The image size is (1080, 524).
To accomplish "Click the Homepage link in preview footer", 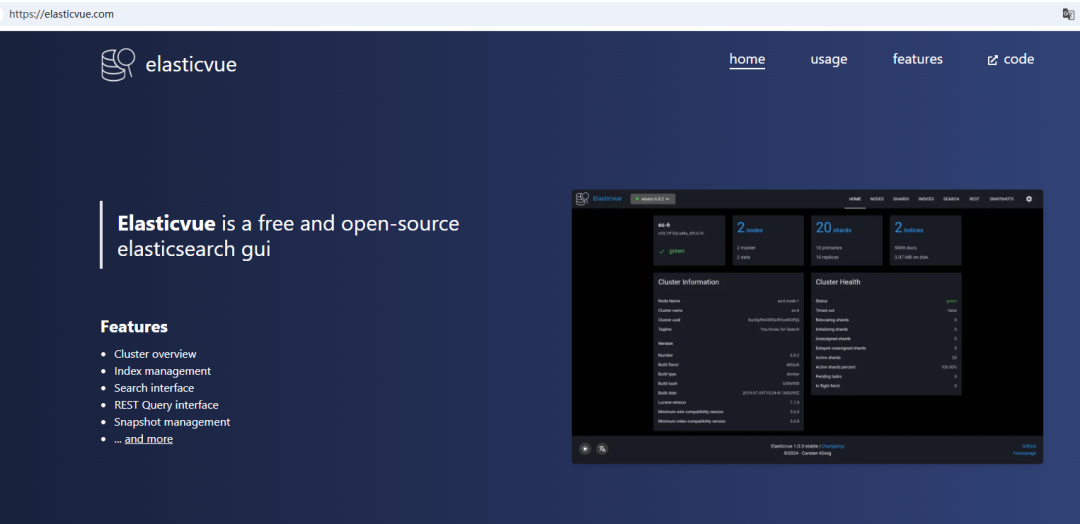I will (1024, 453).
